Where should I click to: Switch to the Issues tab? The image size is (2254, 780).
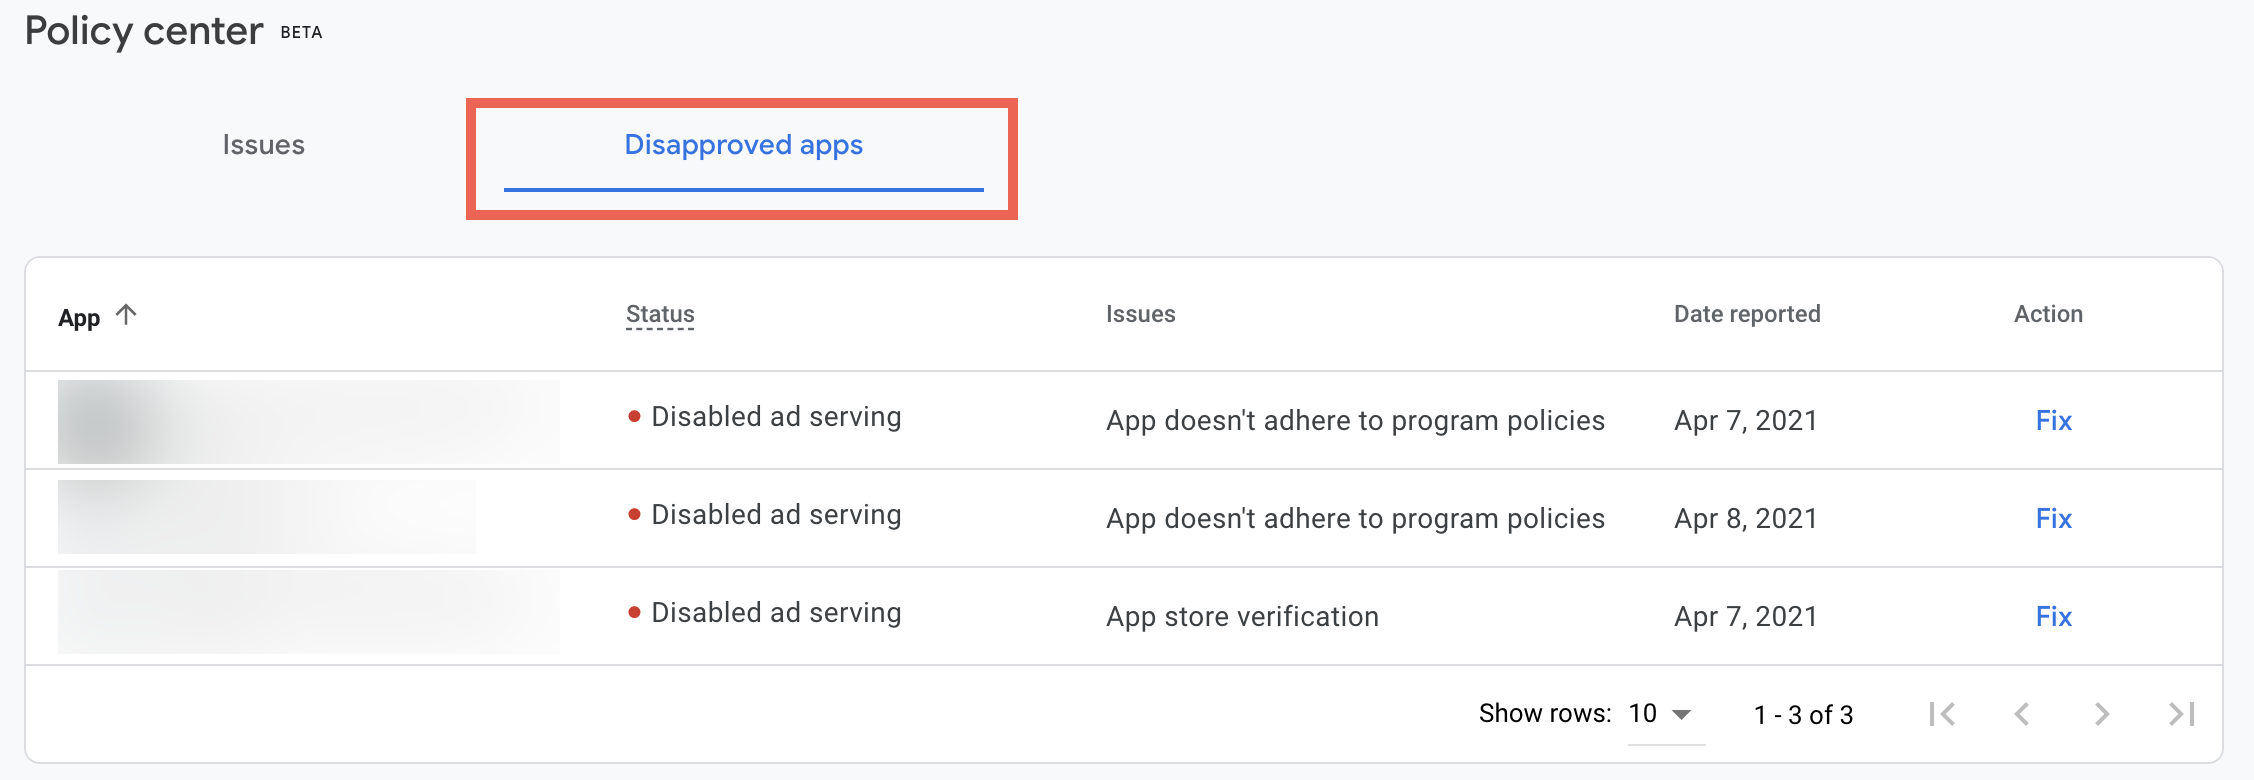click(x=263, y=145)
